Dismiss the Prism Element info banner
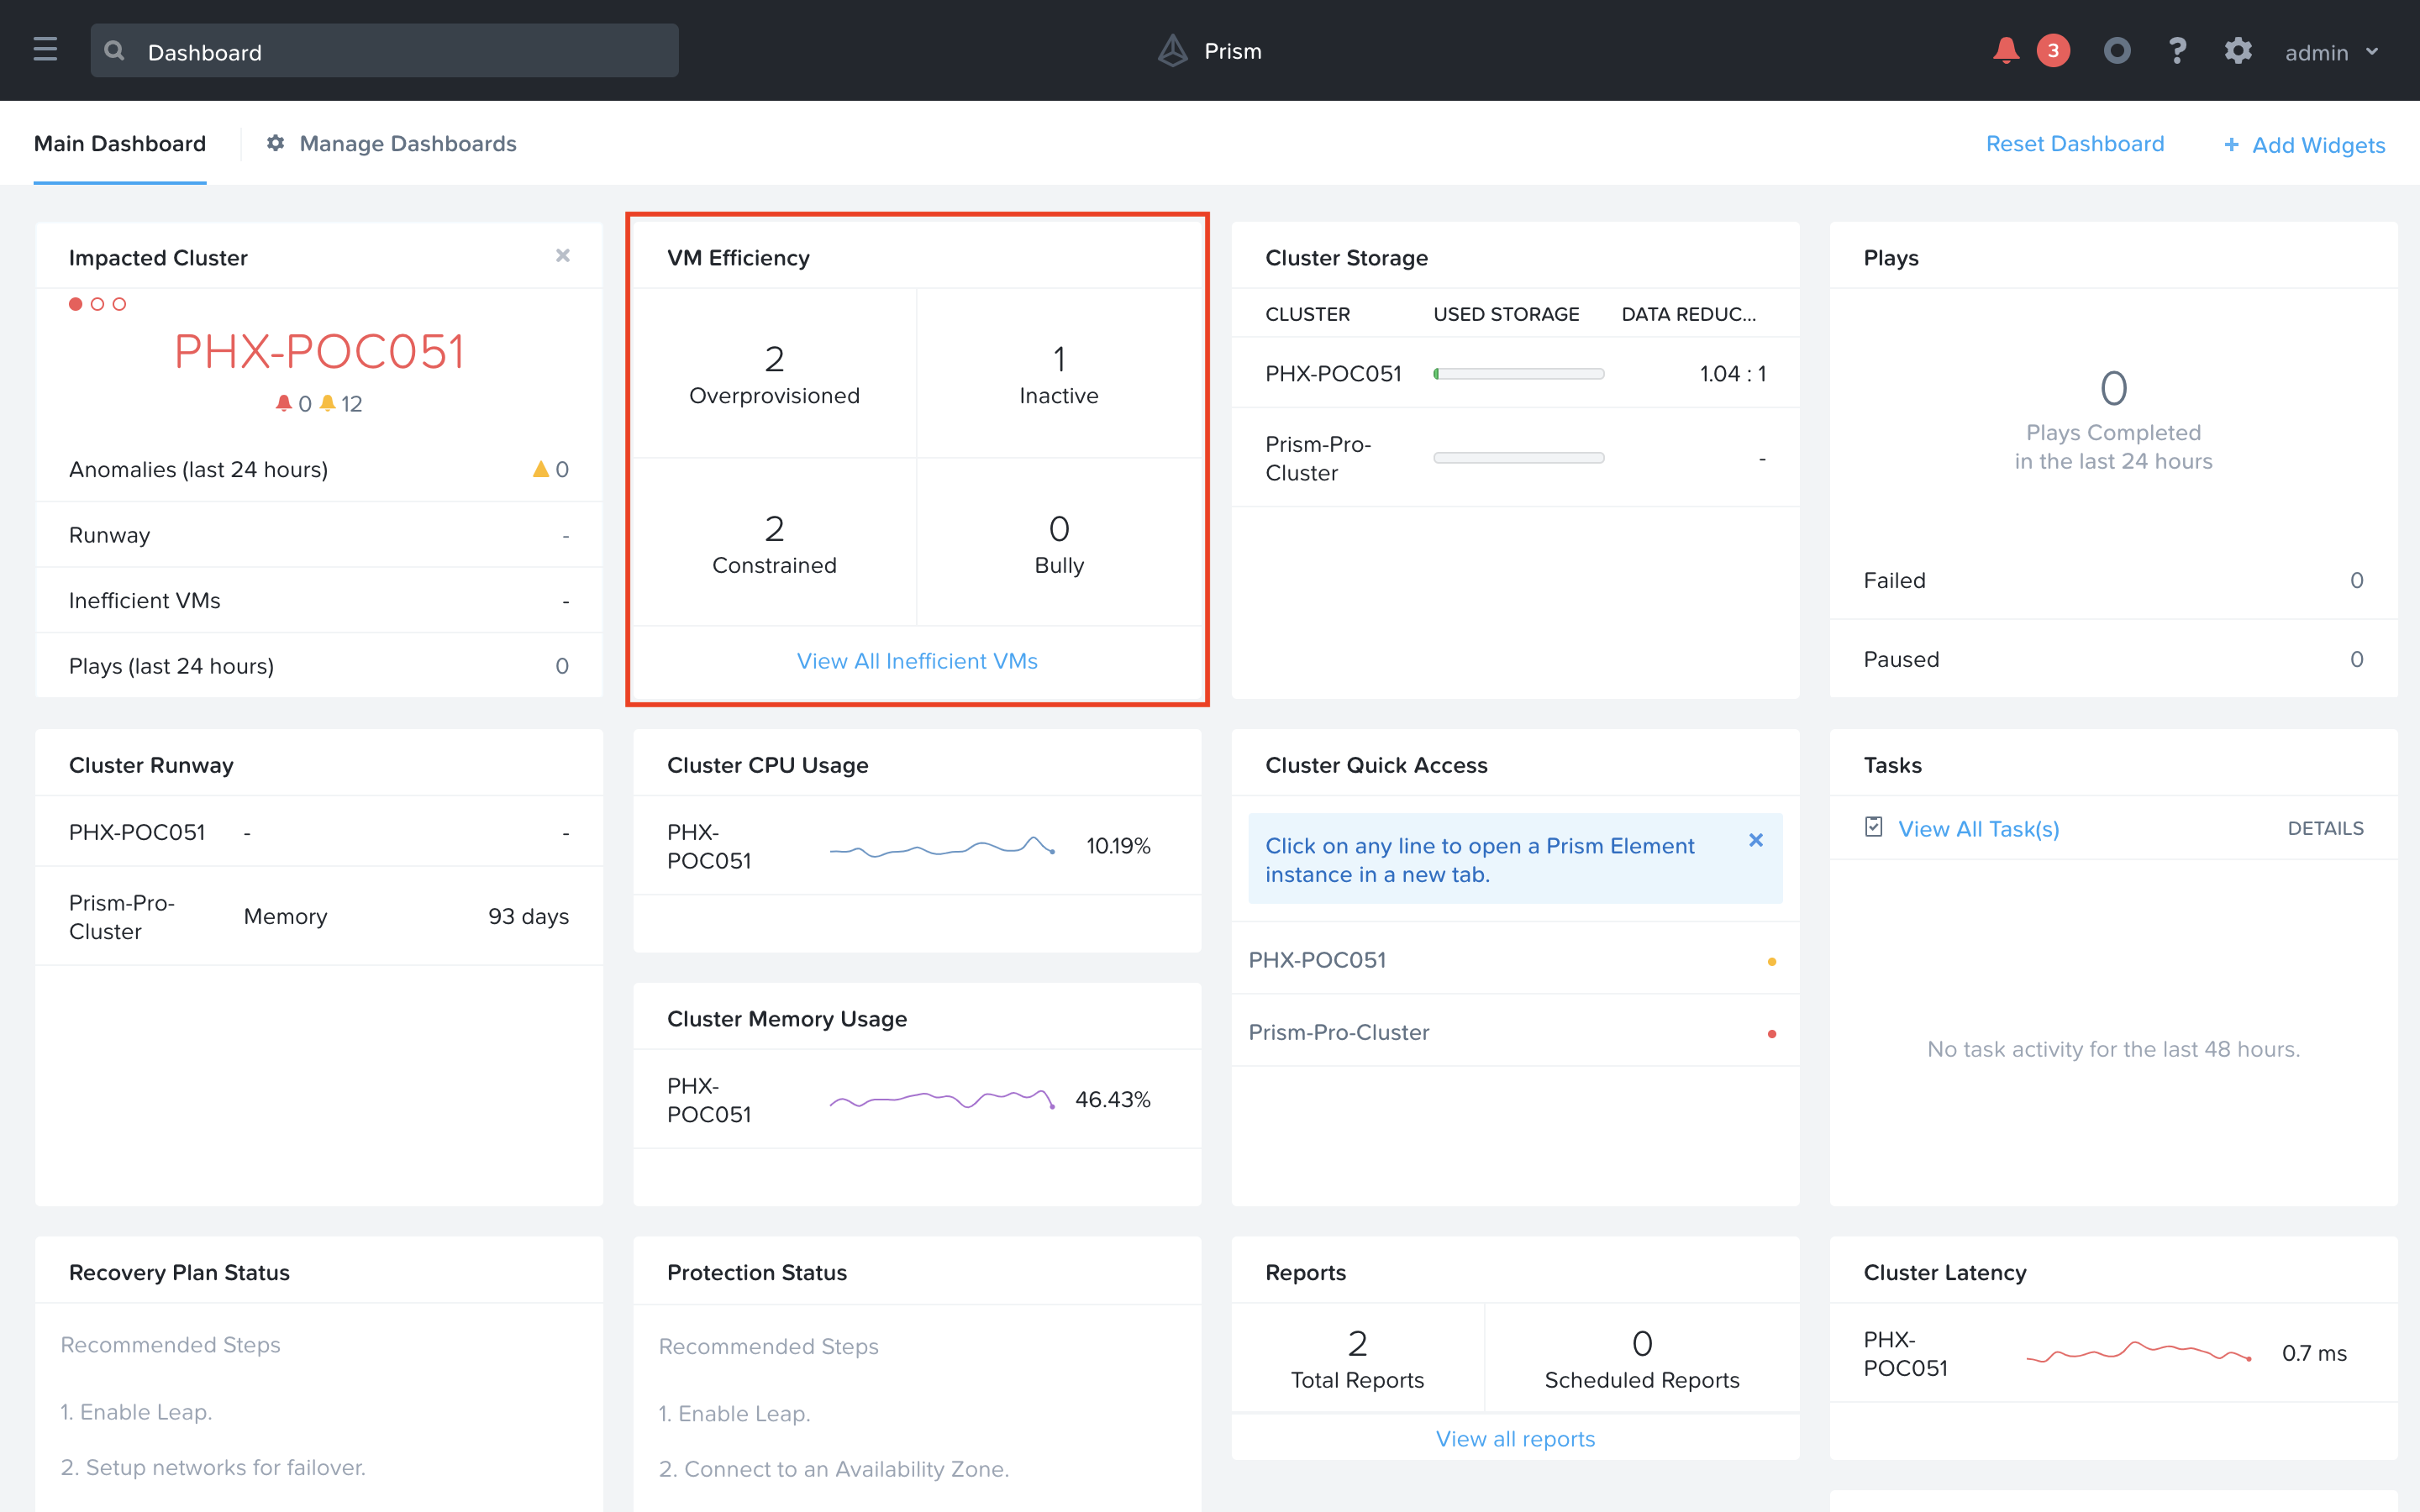 point(1756,841)
